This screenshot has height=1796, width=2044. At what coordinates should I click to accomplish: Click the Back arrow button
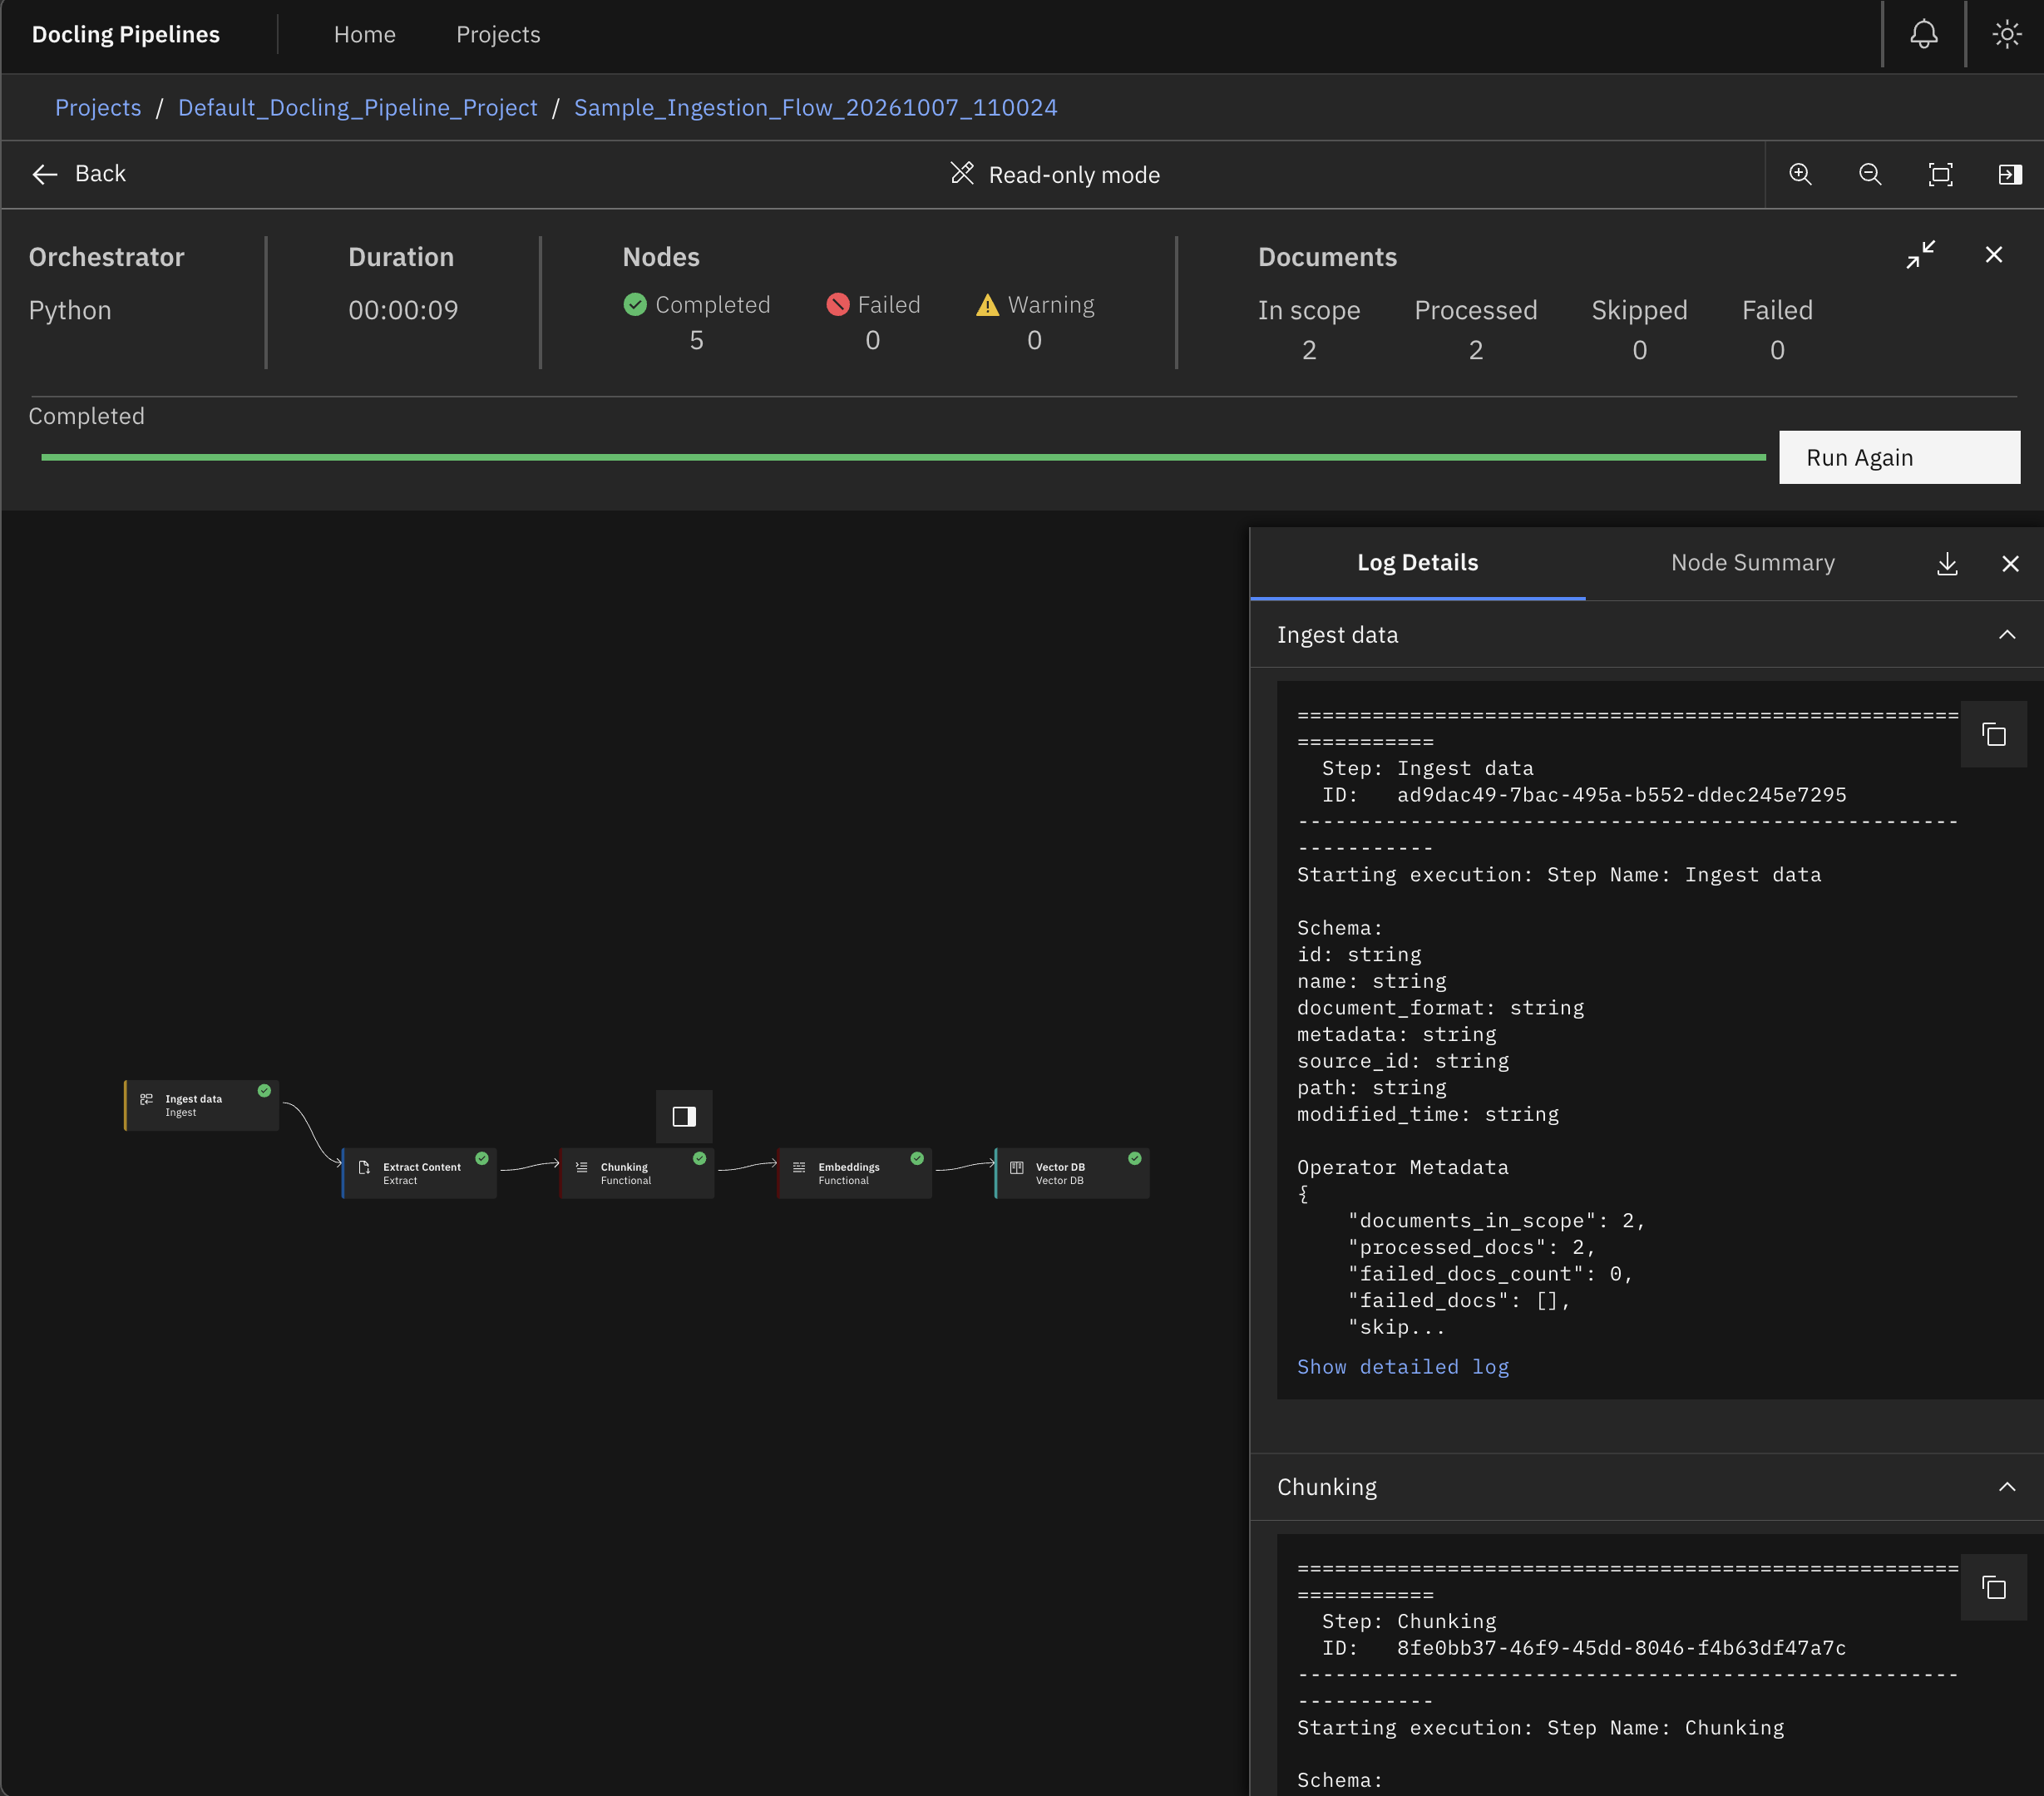[79, 174]
